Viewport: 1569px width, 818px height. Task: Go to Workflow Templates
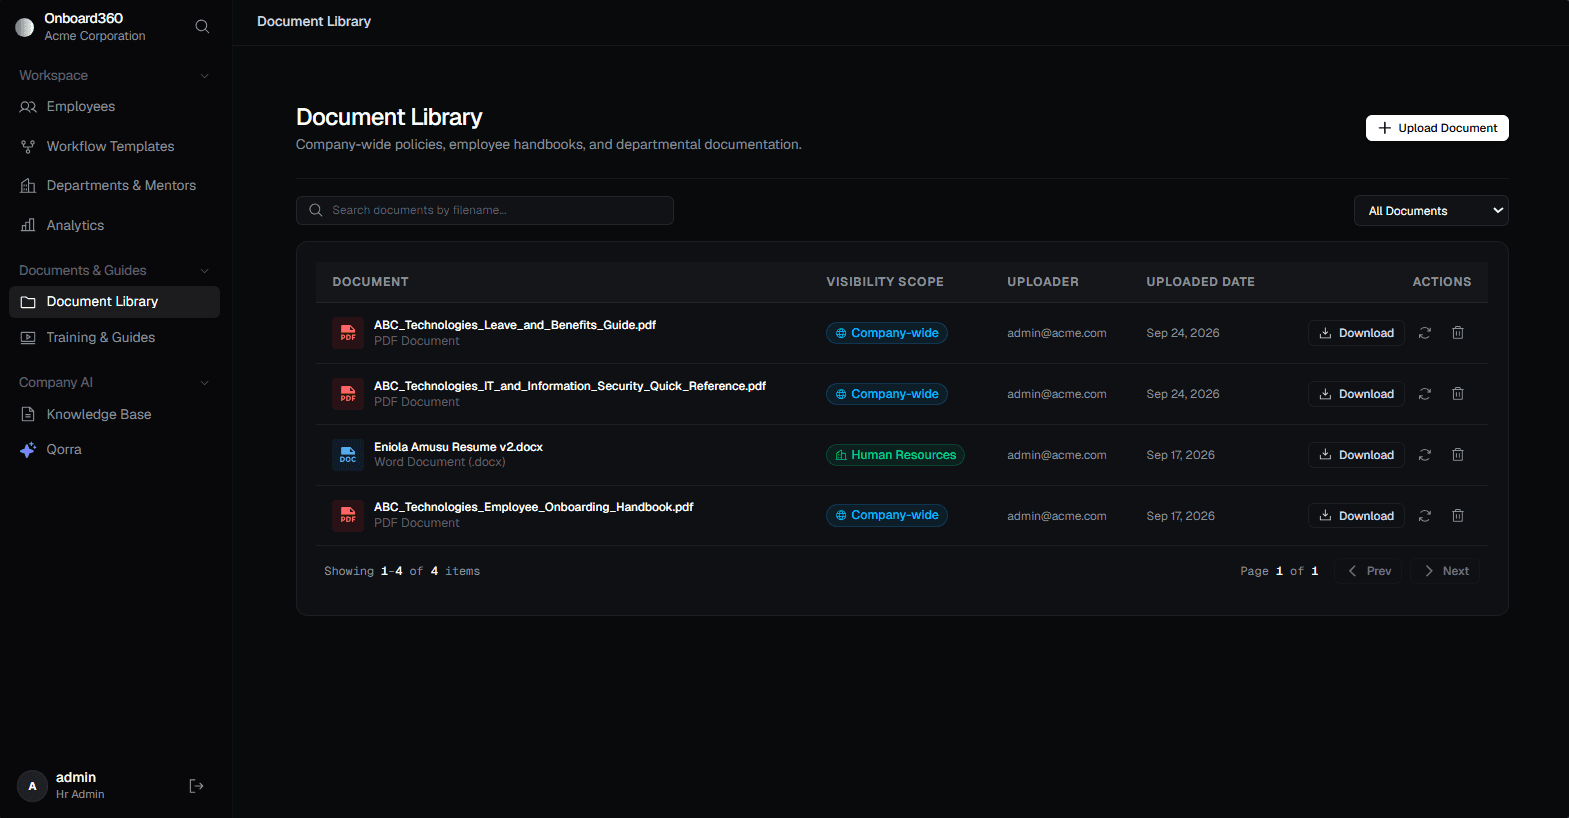(x=114, y=147)
